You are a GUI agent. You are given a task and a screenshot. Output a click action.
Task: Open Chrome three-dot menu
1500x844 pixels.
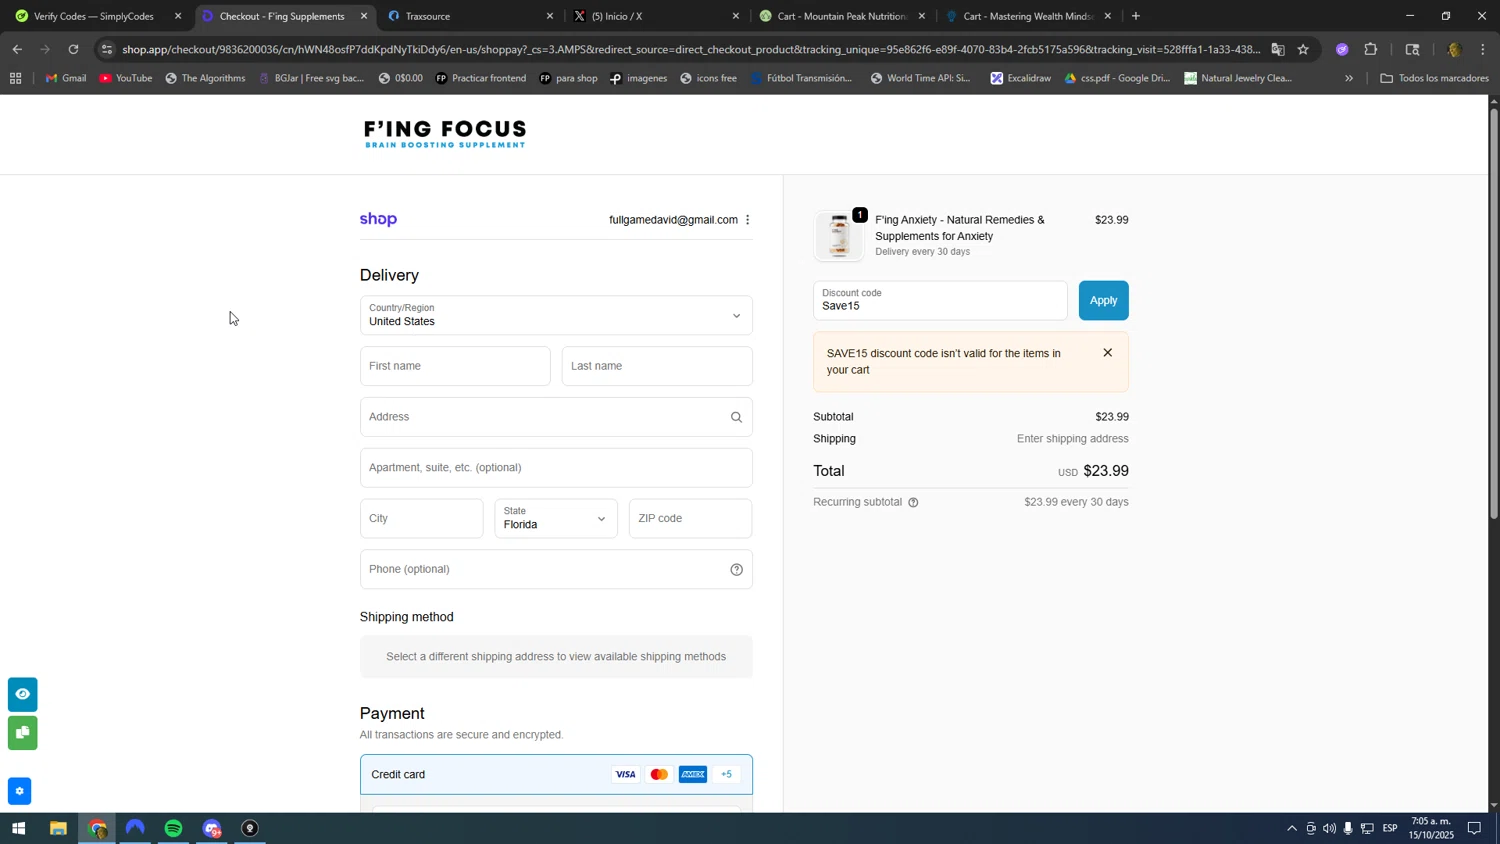point(1483,49)
